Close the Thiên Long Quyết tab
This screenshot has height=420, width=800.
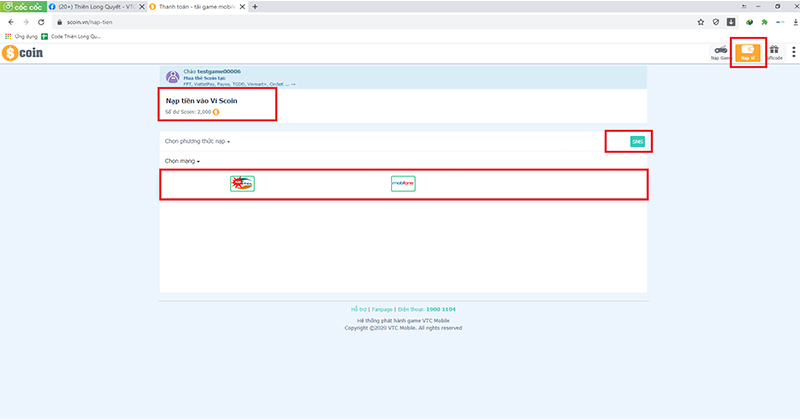[142, 7]
